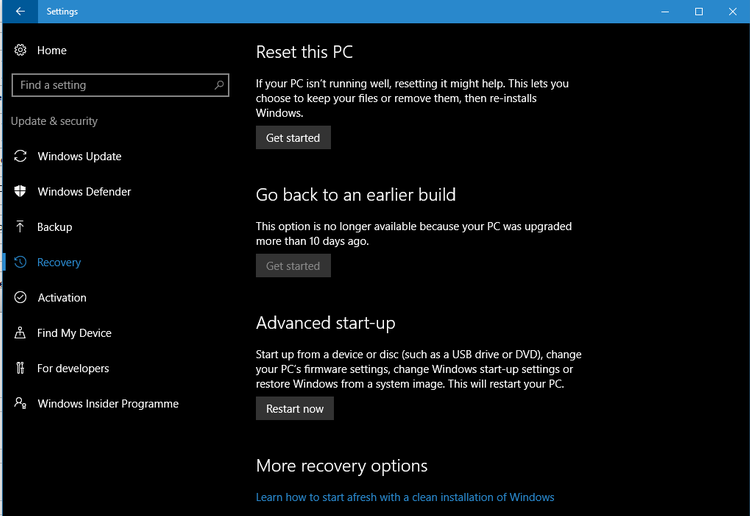Click the Windows Insider Programme icon
The image size is (750, 516).
pos(20,403)
